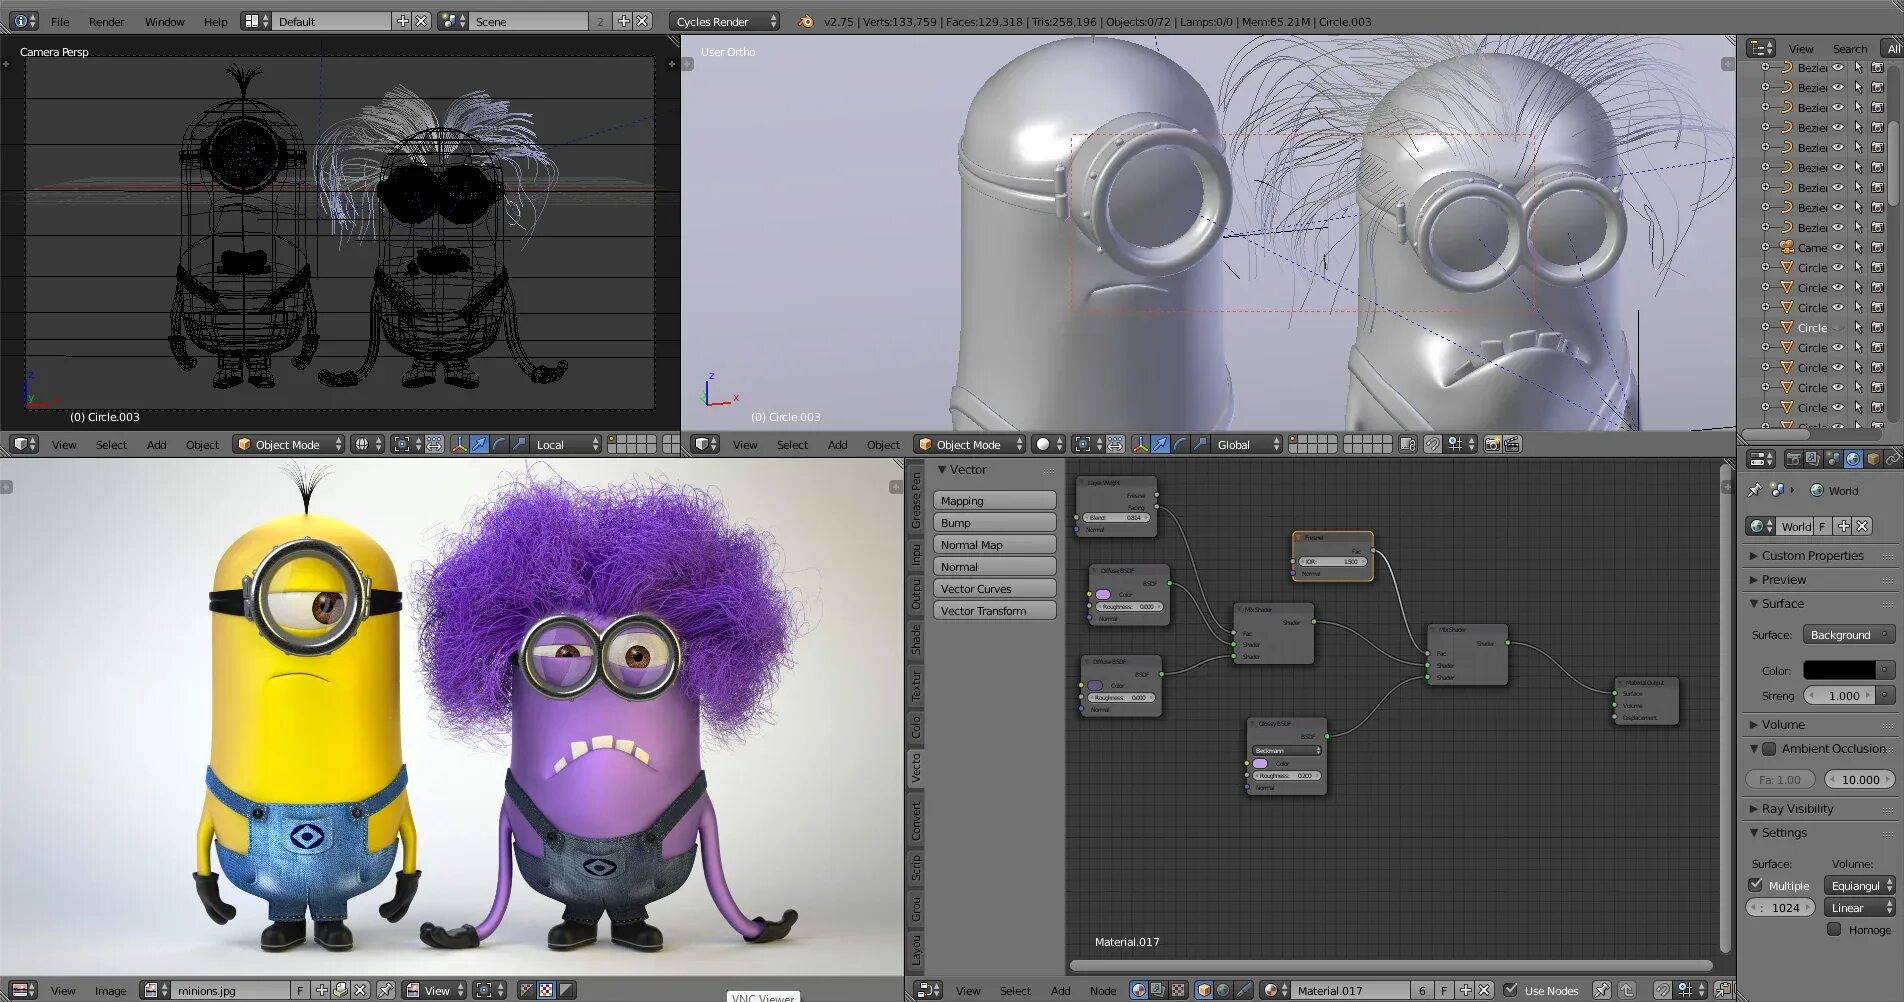
Task: Pin the current context in the properties editor
Action: pyautogui.click(x=1754, y=490)
